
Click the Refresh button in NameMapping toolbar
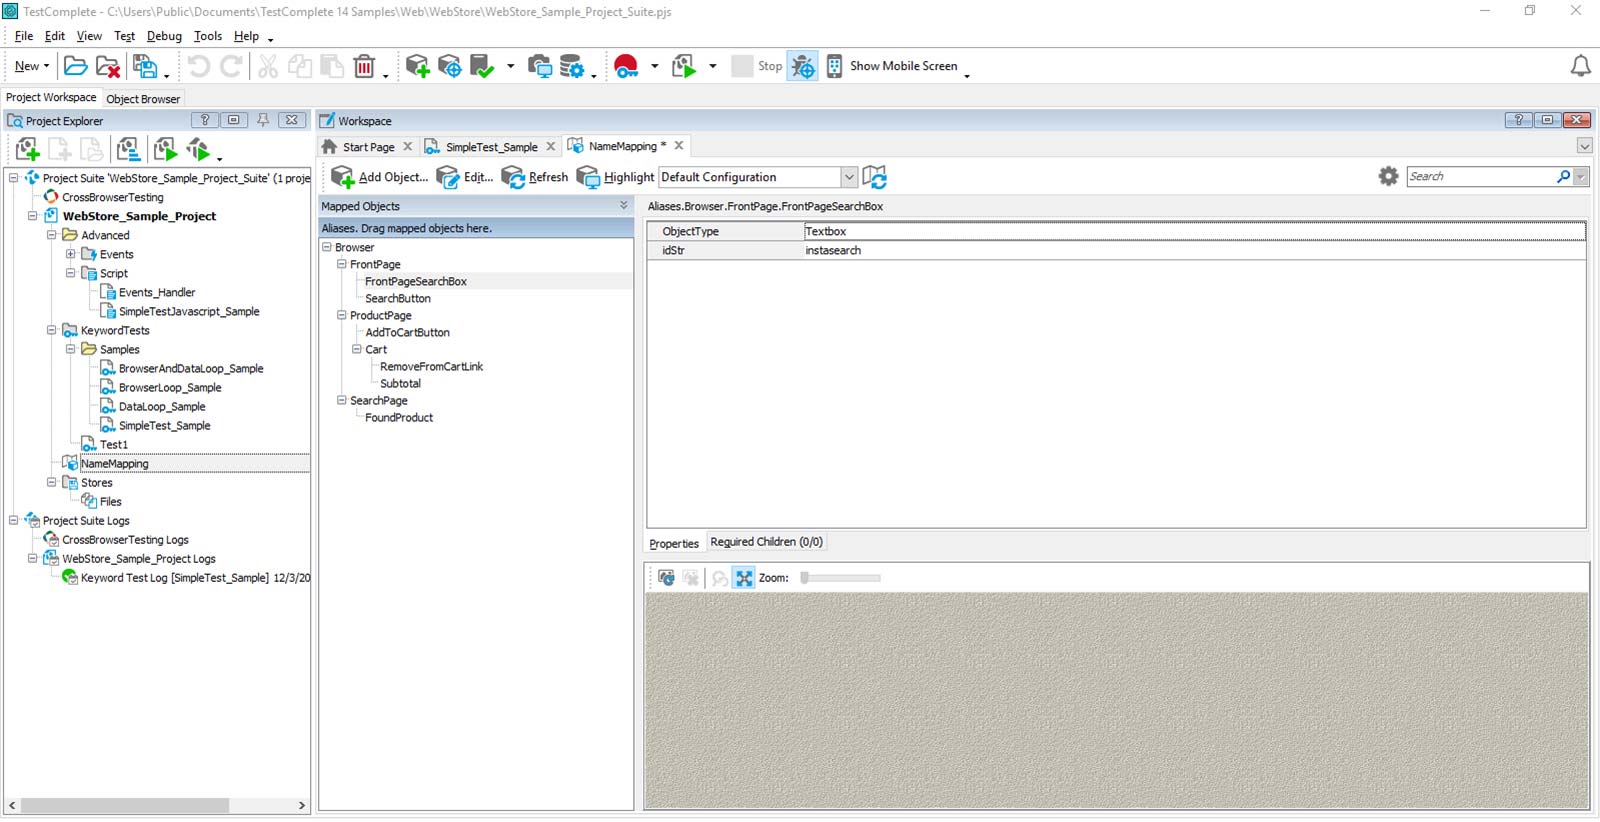tap(535, 177)
